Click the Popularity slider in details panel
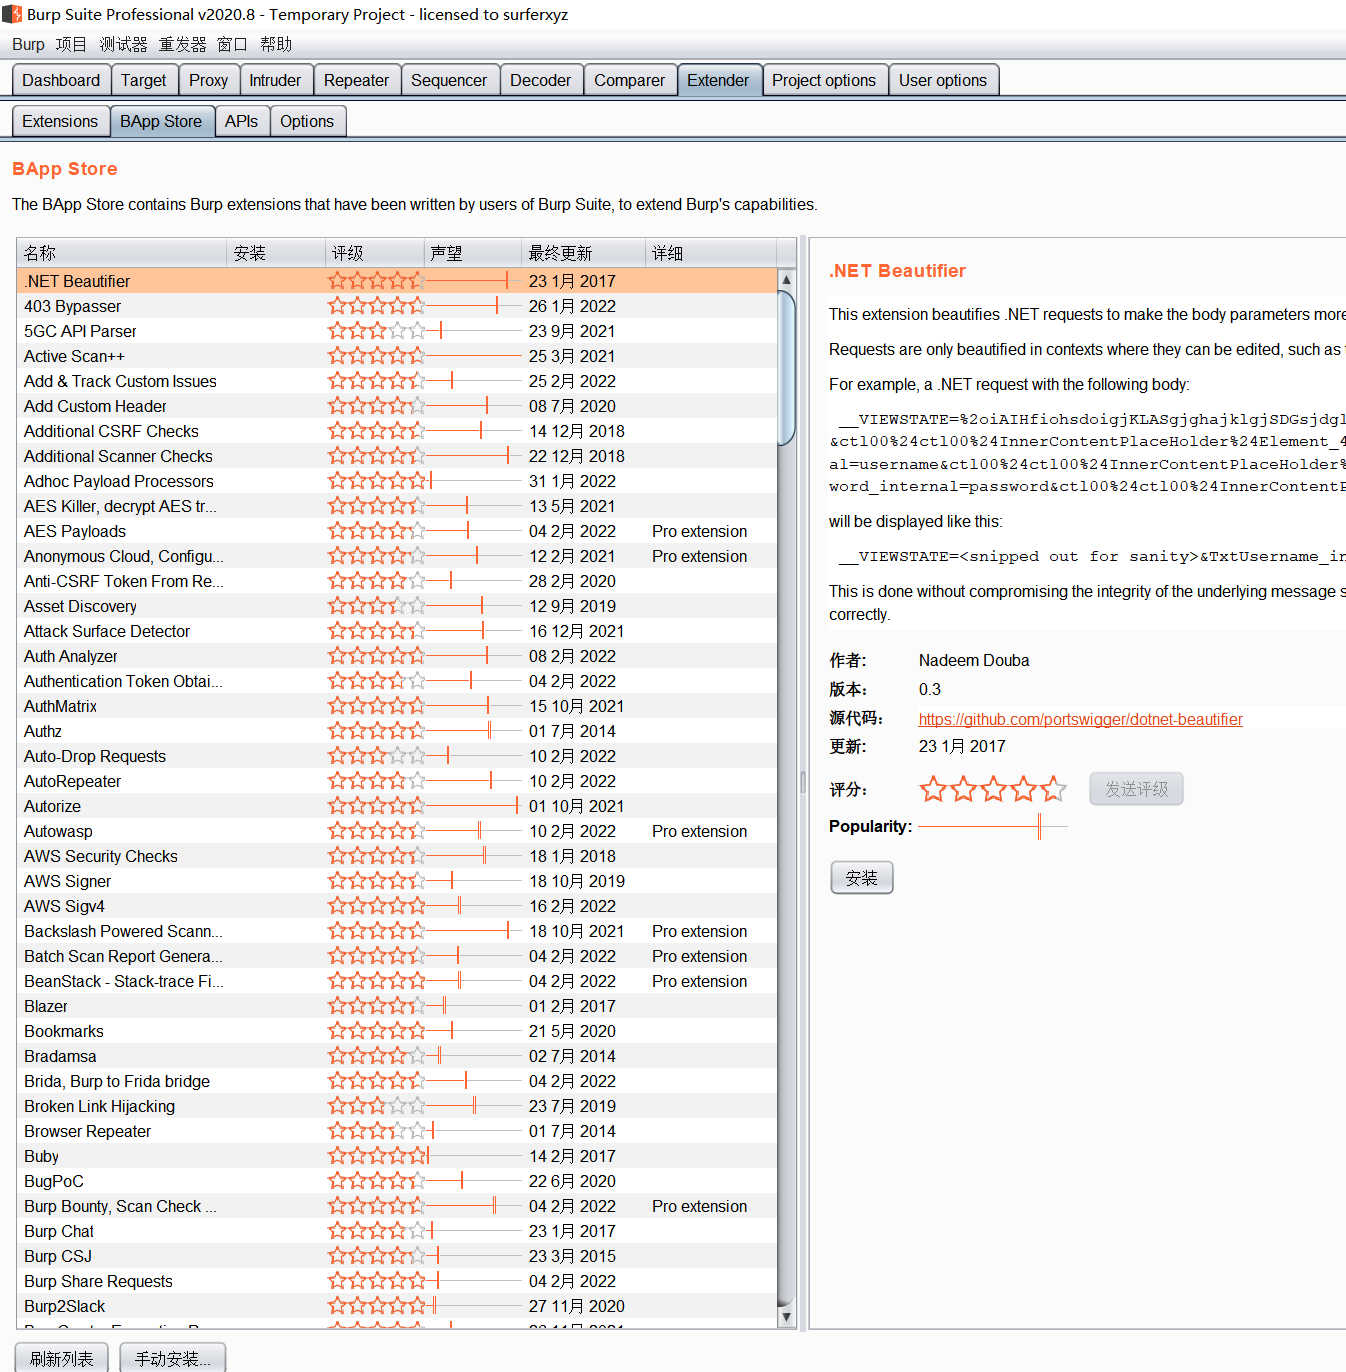1346x1372 pixels. pyautogui.click(x=993, y=827)
